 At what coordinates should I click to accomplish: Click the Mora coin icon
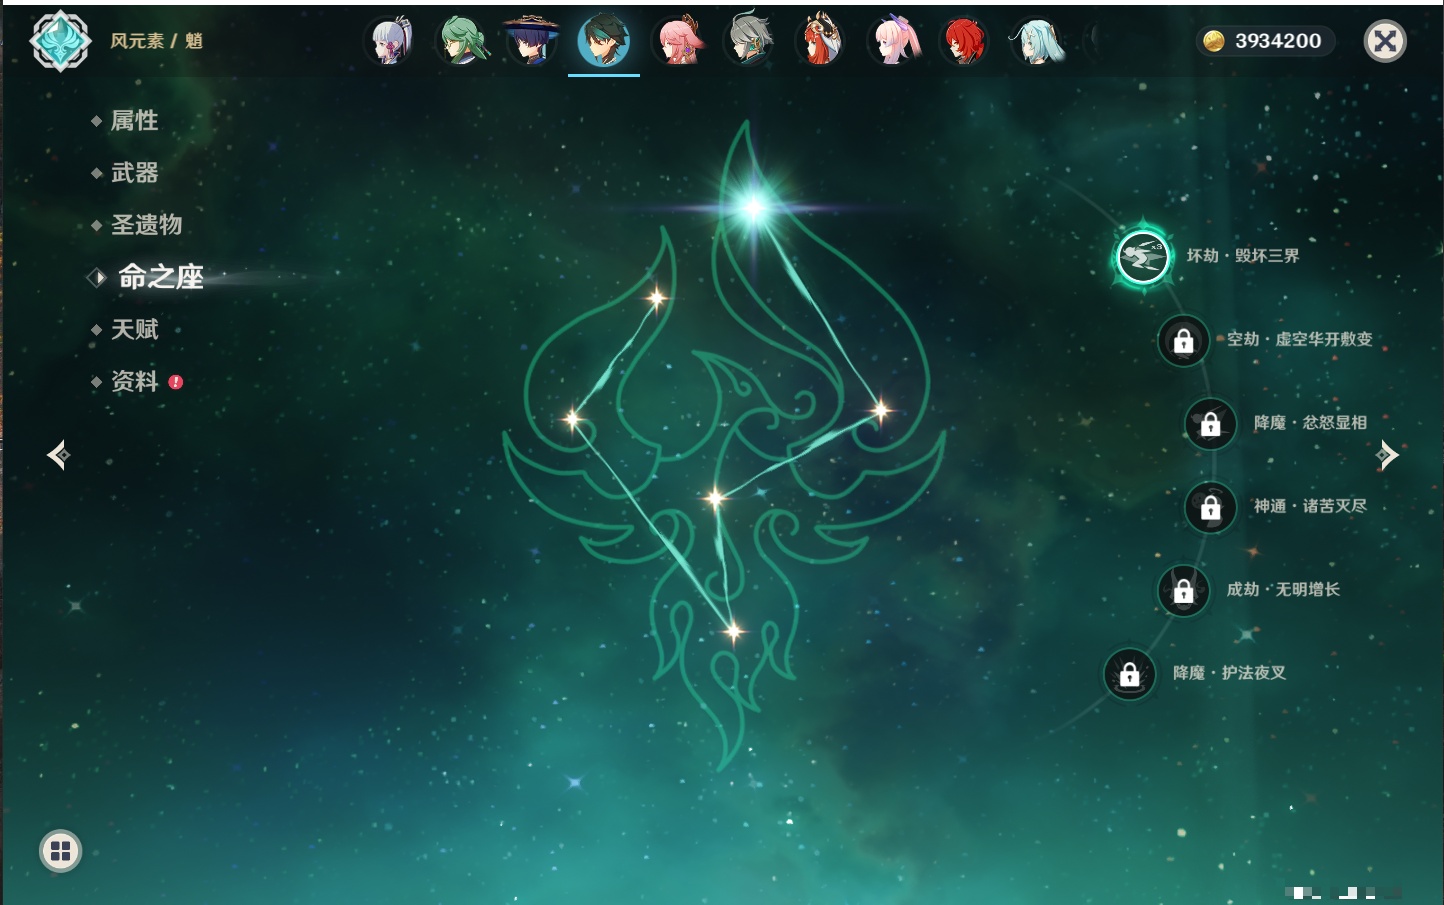(1213, 41)
